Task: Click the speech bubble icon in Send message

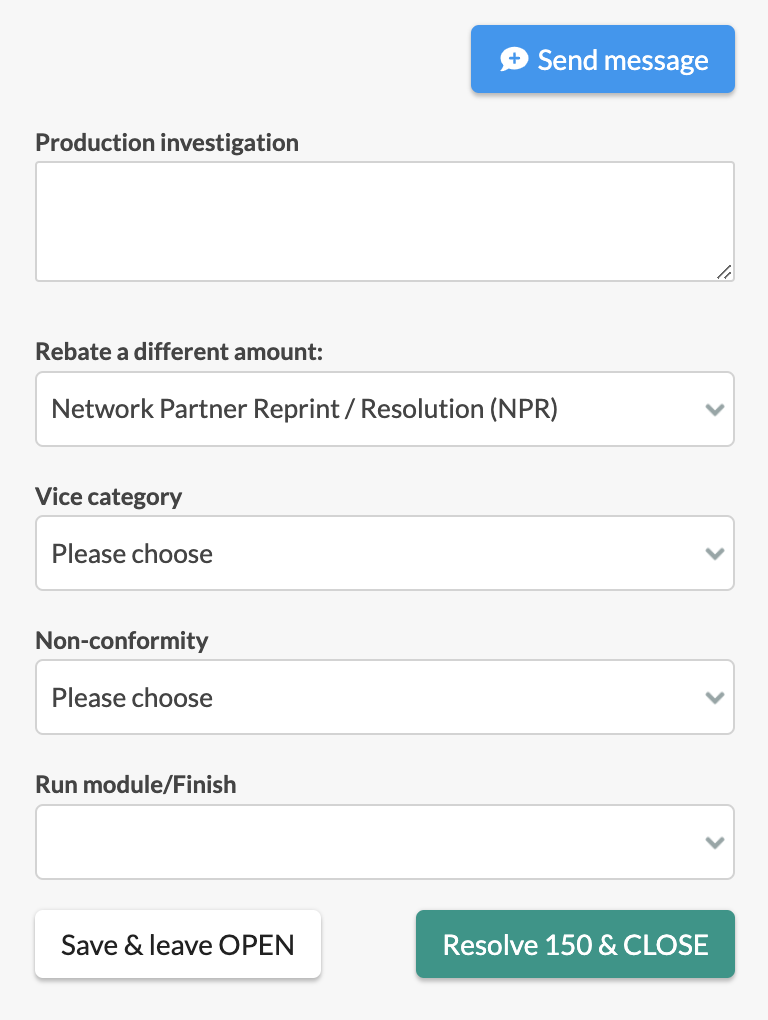Action: click(x=514, y=59)
